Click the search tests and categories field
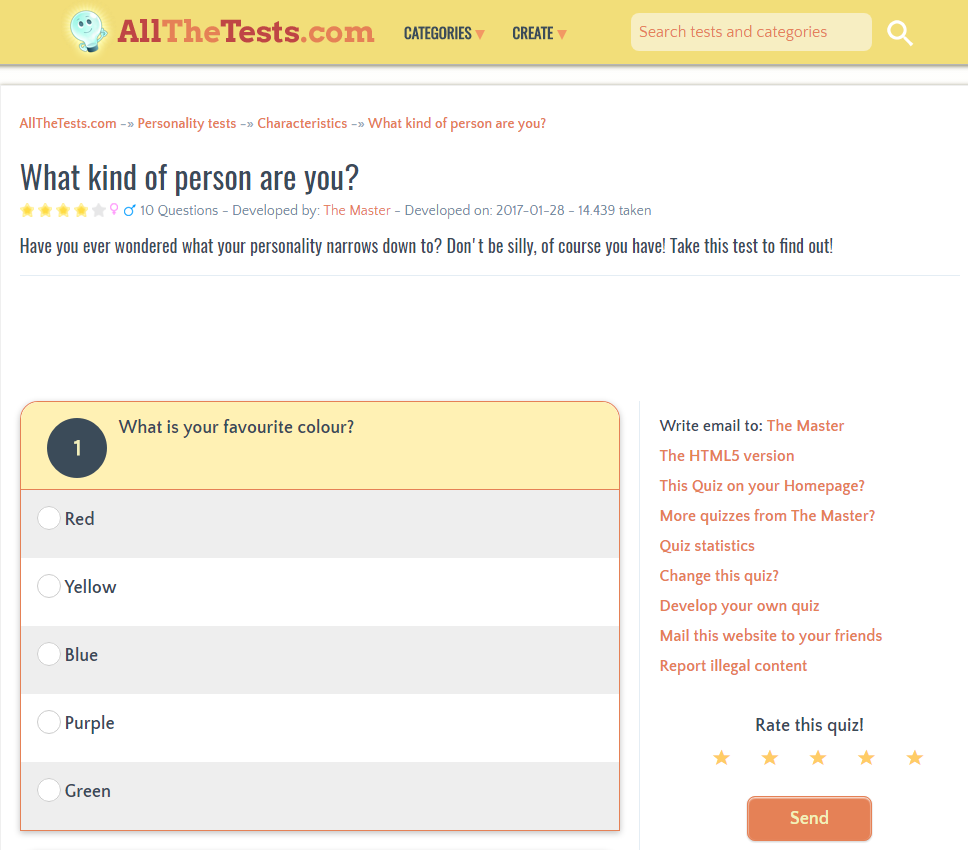Image resolution: width=968 pixels, height=850 pixels. [750, 32]
